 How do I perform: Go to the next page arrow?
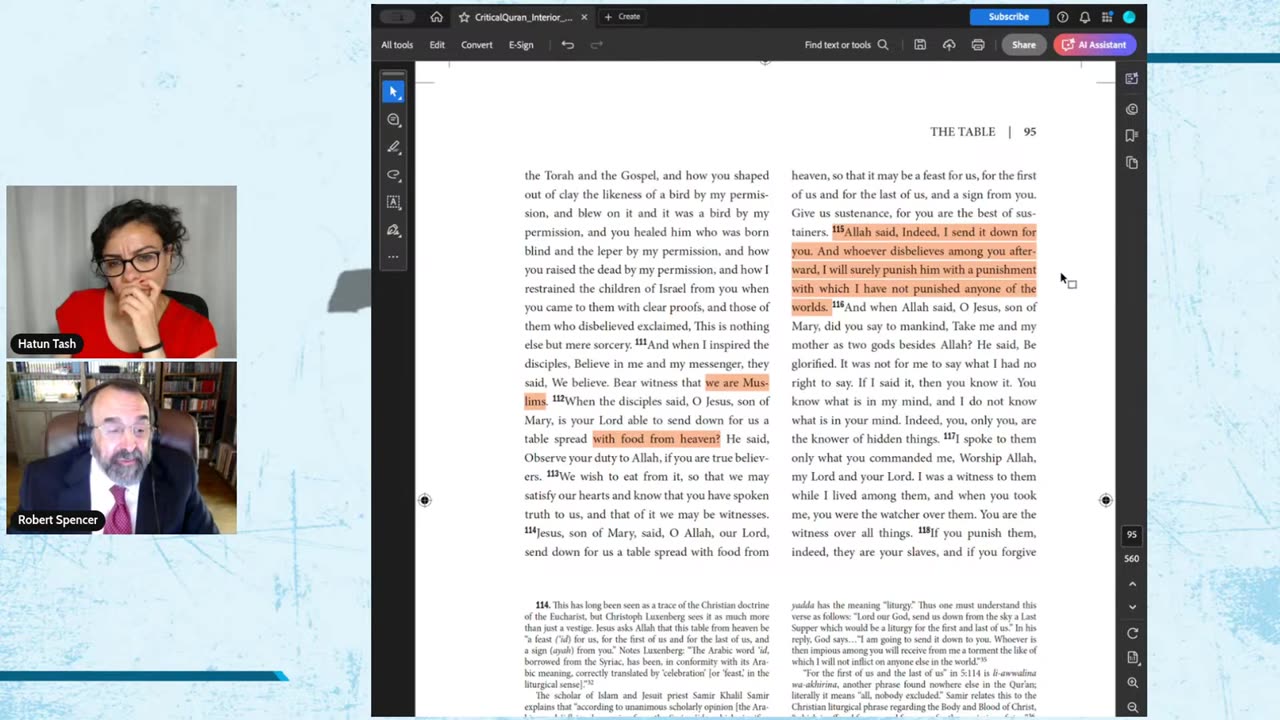tap(1132, 607)
